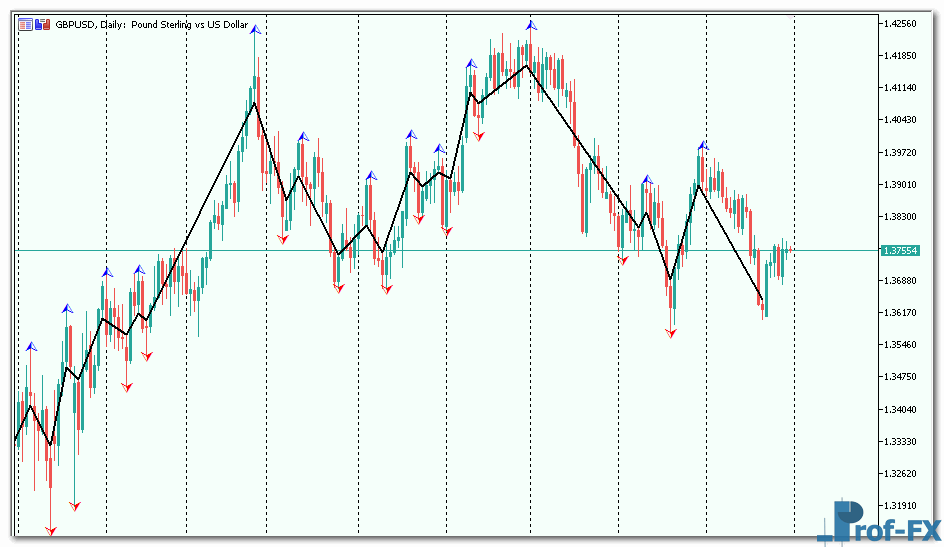Click the rightmost blue up-fractal arrow

702,147
